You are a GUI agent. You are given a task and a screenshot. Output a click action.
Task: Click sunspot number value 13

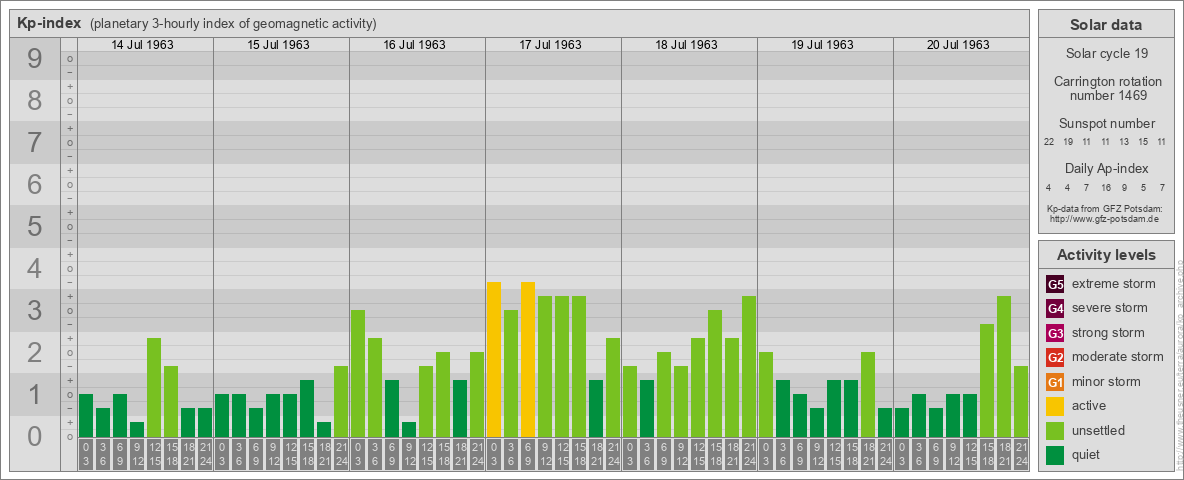1124,142
